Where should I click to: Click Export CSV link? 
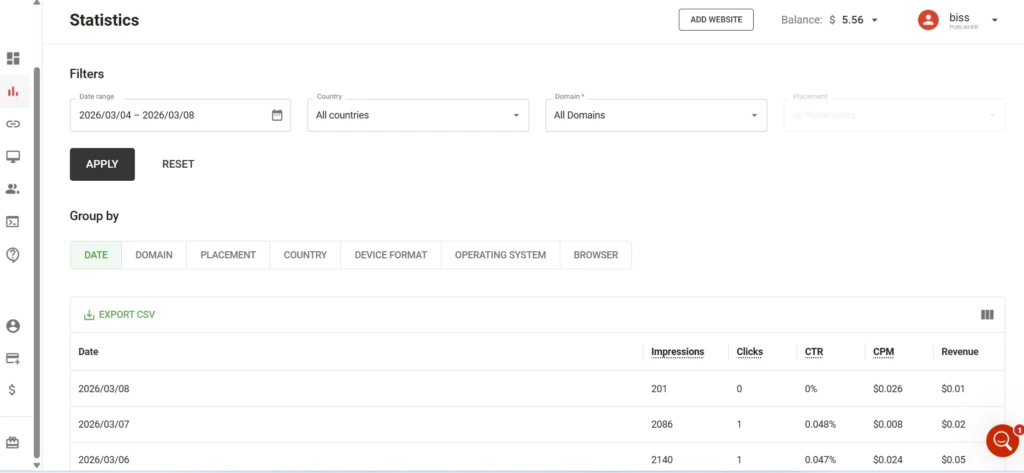point(119,315)
